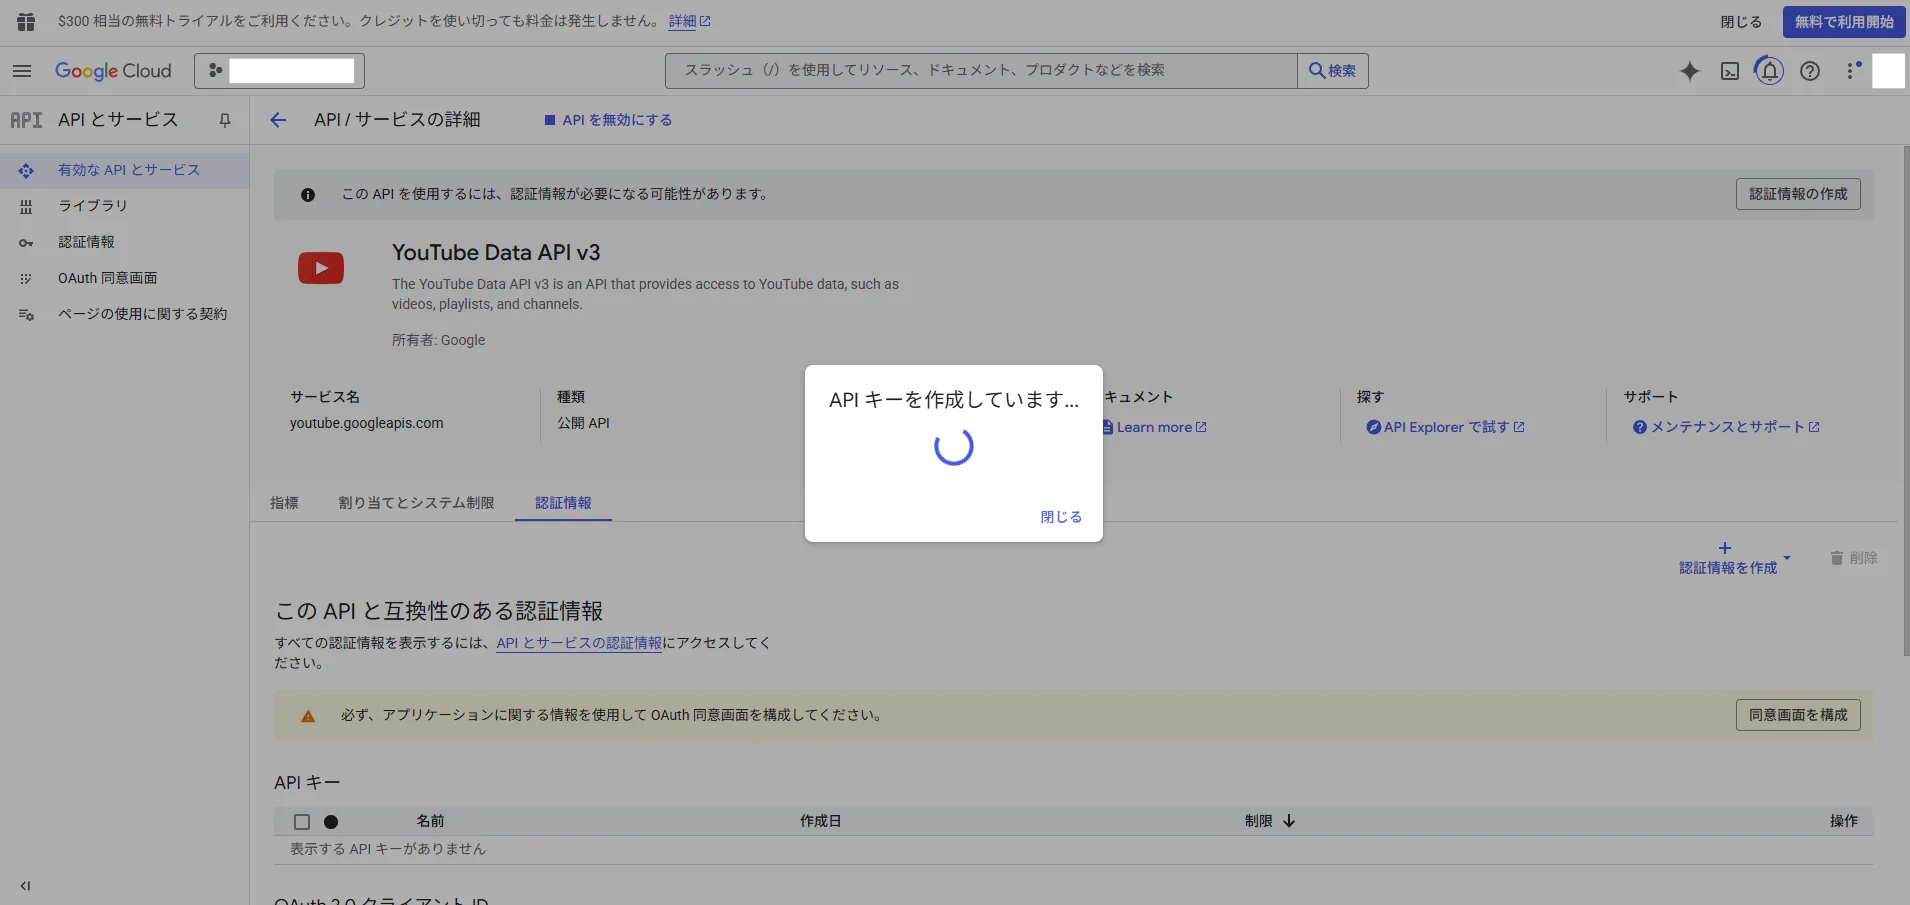Select 有効な API とサービス in sidebar

[124, 170]
